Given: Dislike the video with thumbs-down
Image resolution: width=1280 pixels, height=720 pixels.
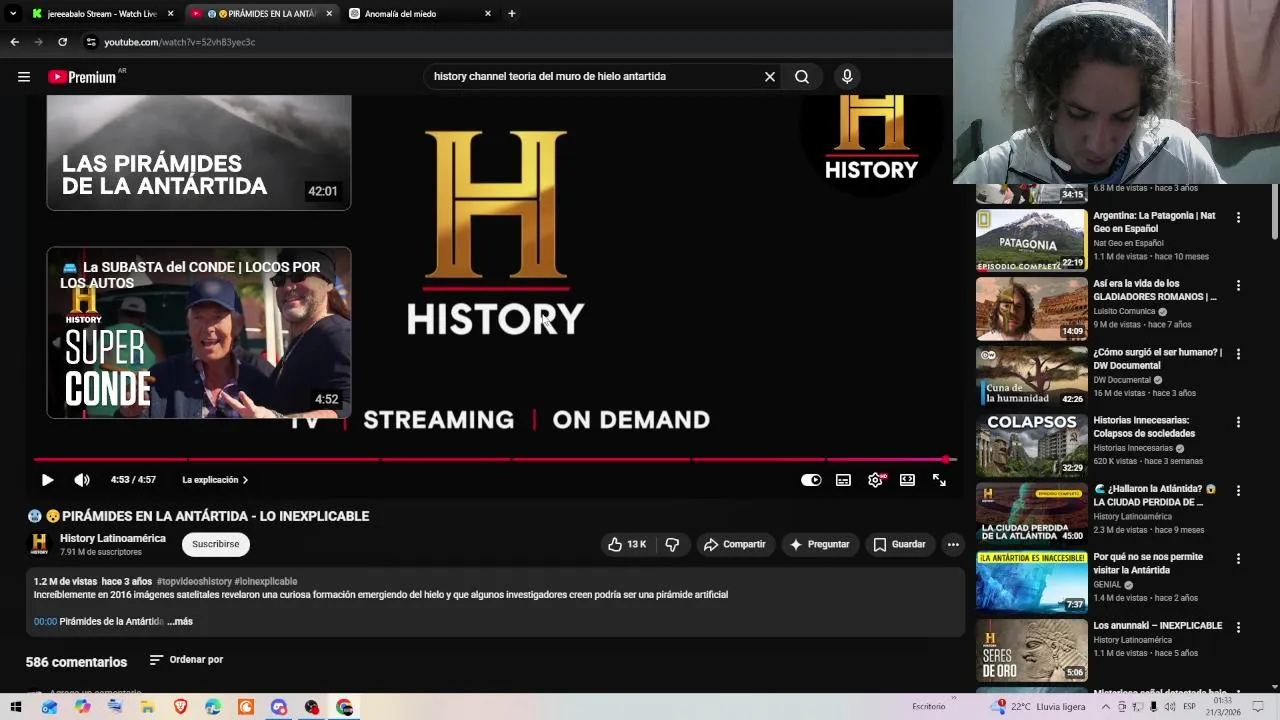Looking at the screenshot, I should coord(672,544).
